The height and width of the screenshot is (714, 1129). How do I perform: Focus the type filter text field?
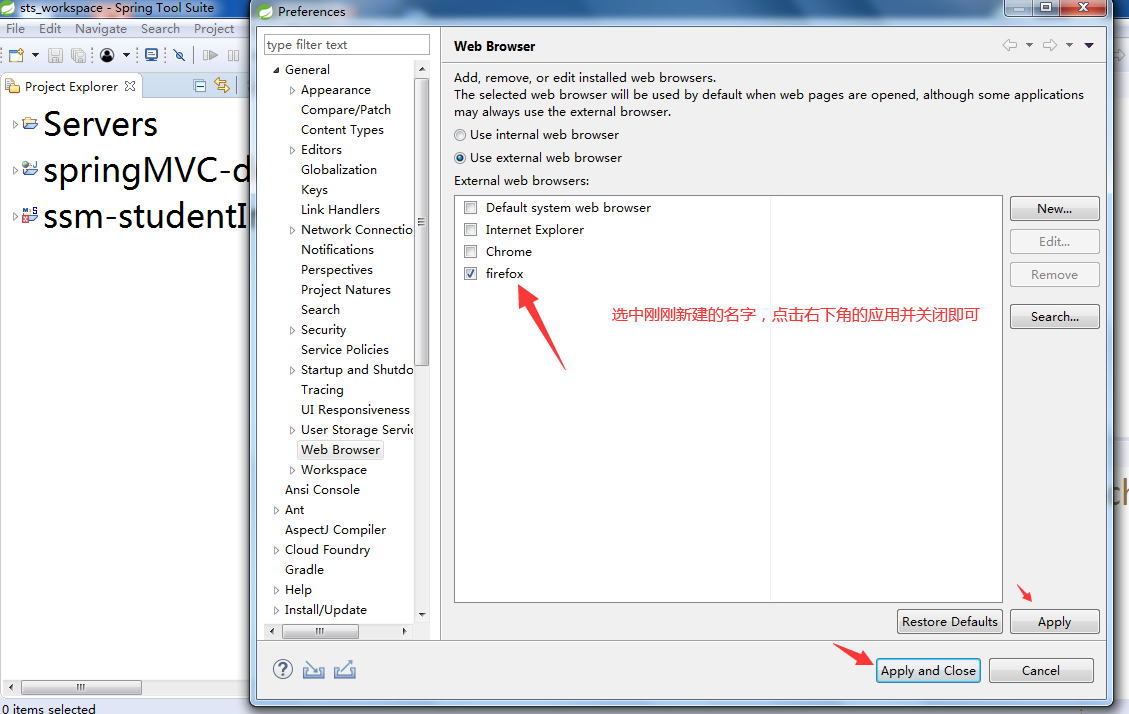tap(346, 45)
